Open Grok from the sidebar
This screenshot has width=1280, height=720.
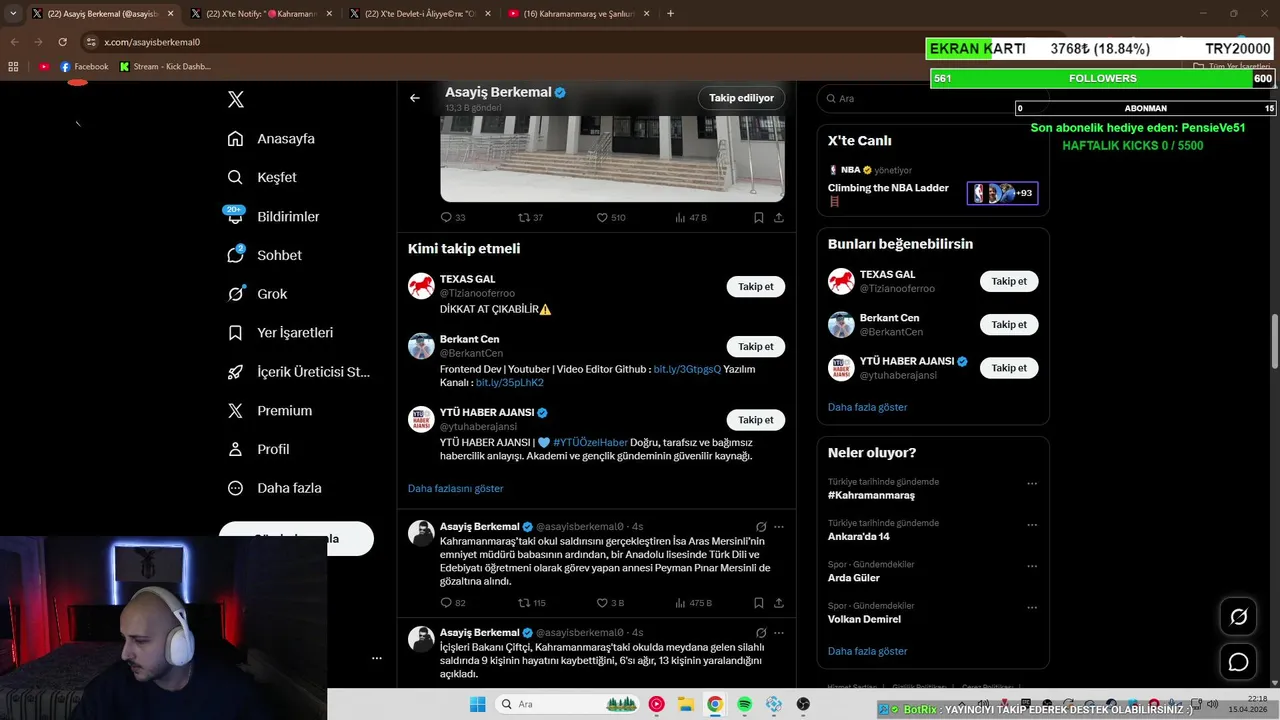tap(257, 294)
